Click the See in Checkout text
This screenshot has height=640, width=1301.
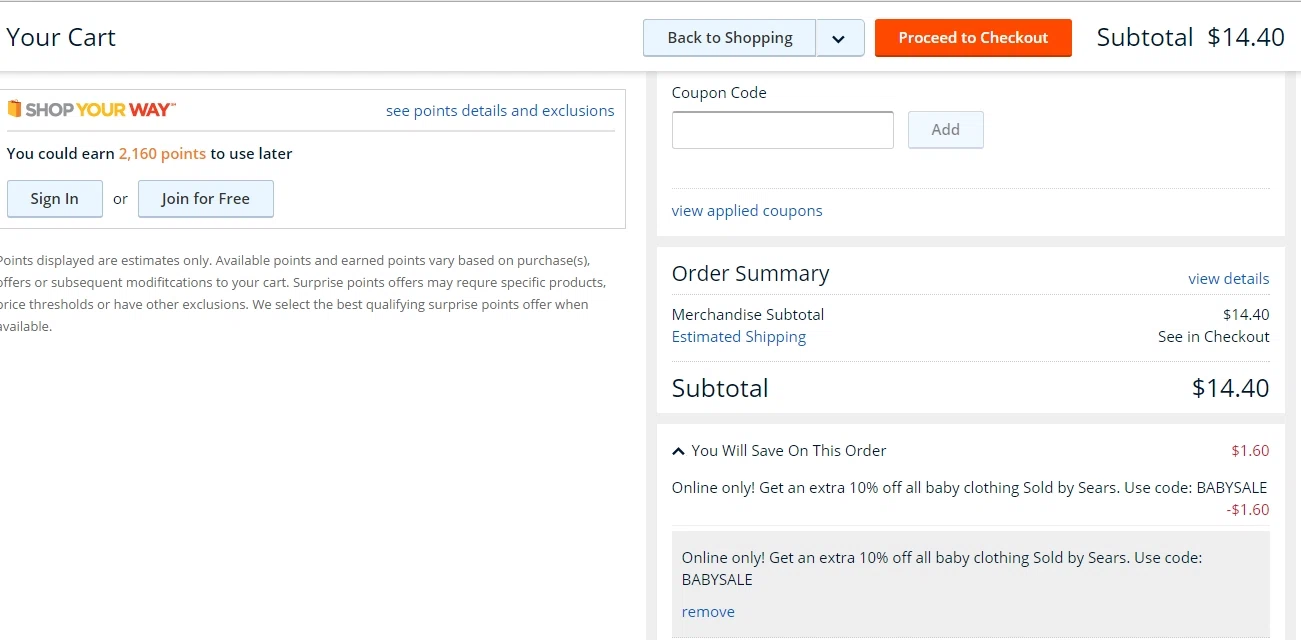(1213, 337)
